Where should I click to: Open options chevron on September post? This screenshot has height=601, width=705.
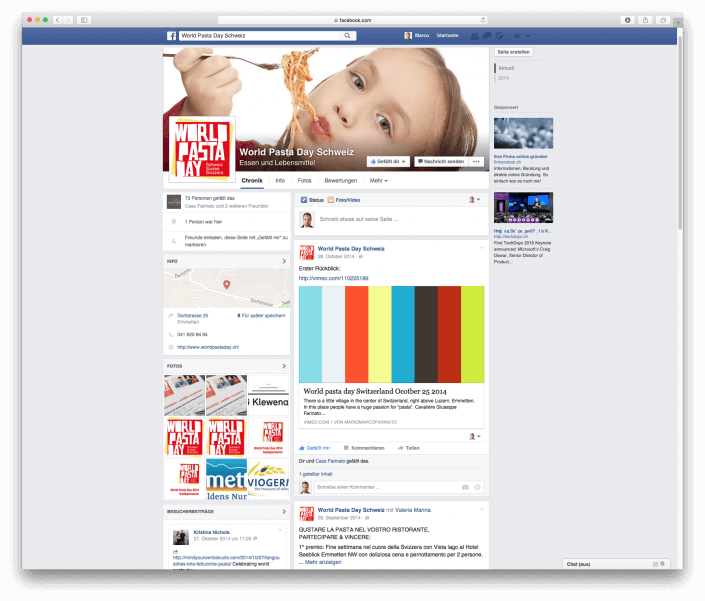(x=482, y=509)
